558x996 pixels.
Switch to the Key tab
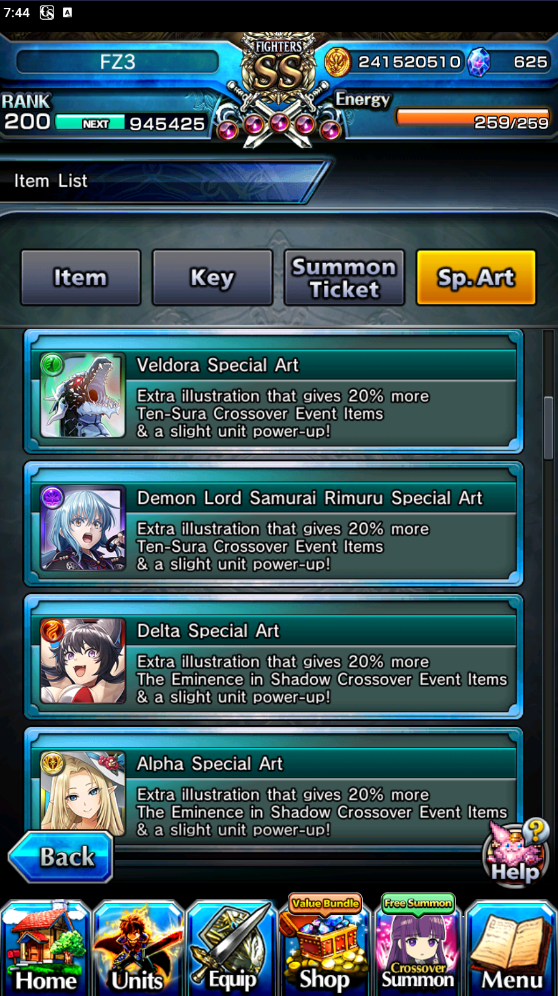point(212,278)
